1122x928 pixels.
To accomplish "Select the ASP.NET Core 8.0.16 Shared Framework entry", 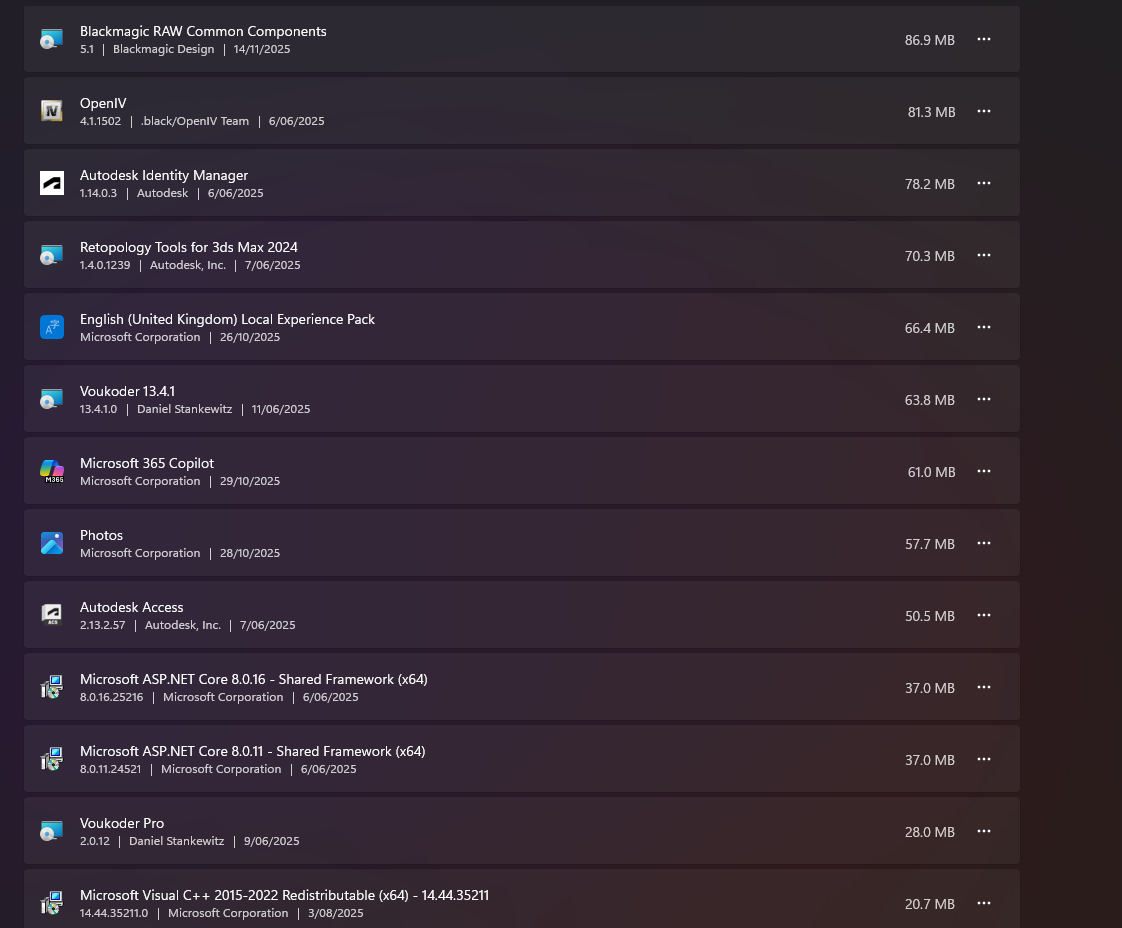I will (254, 679).
